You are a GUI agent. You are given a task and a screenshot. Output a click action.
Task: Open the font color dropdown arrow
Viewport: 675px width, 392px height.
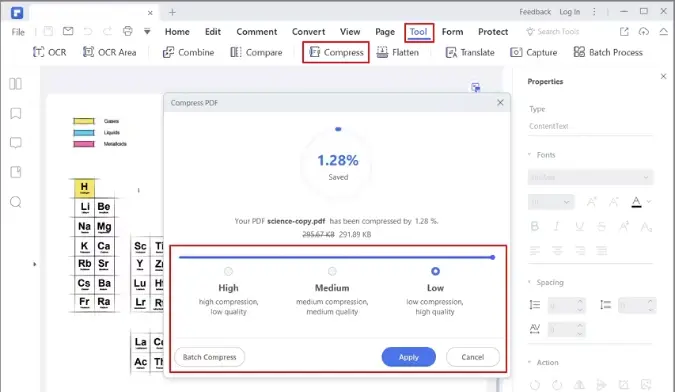(649, 201)
